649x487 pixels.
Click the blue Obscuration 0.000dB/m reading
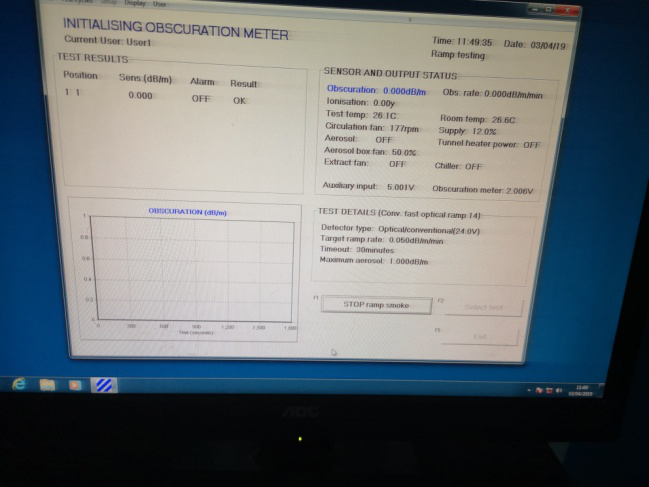coord(376,91)
